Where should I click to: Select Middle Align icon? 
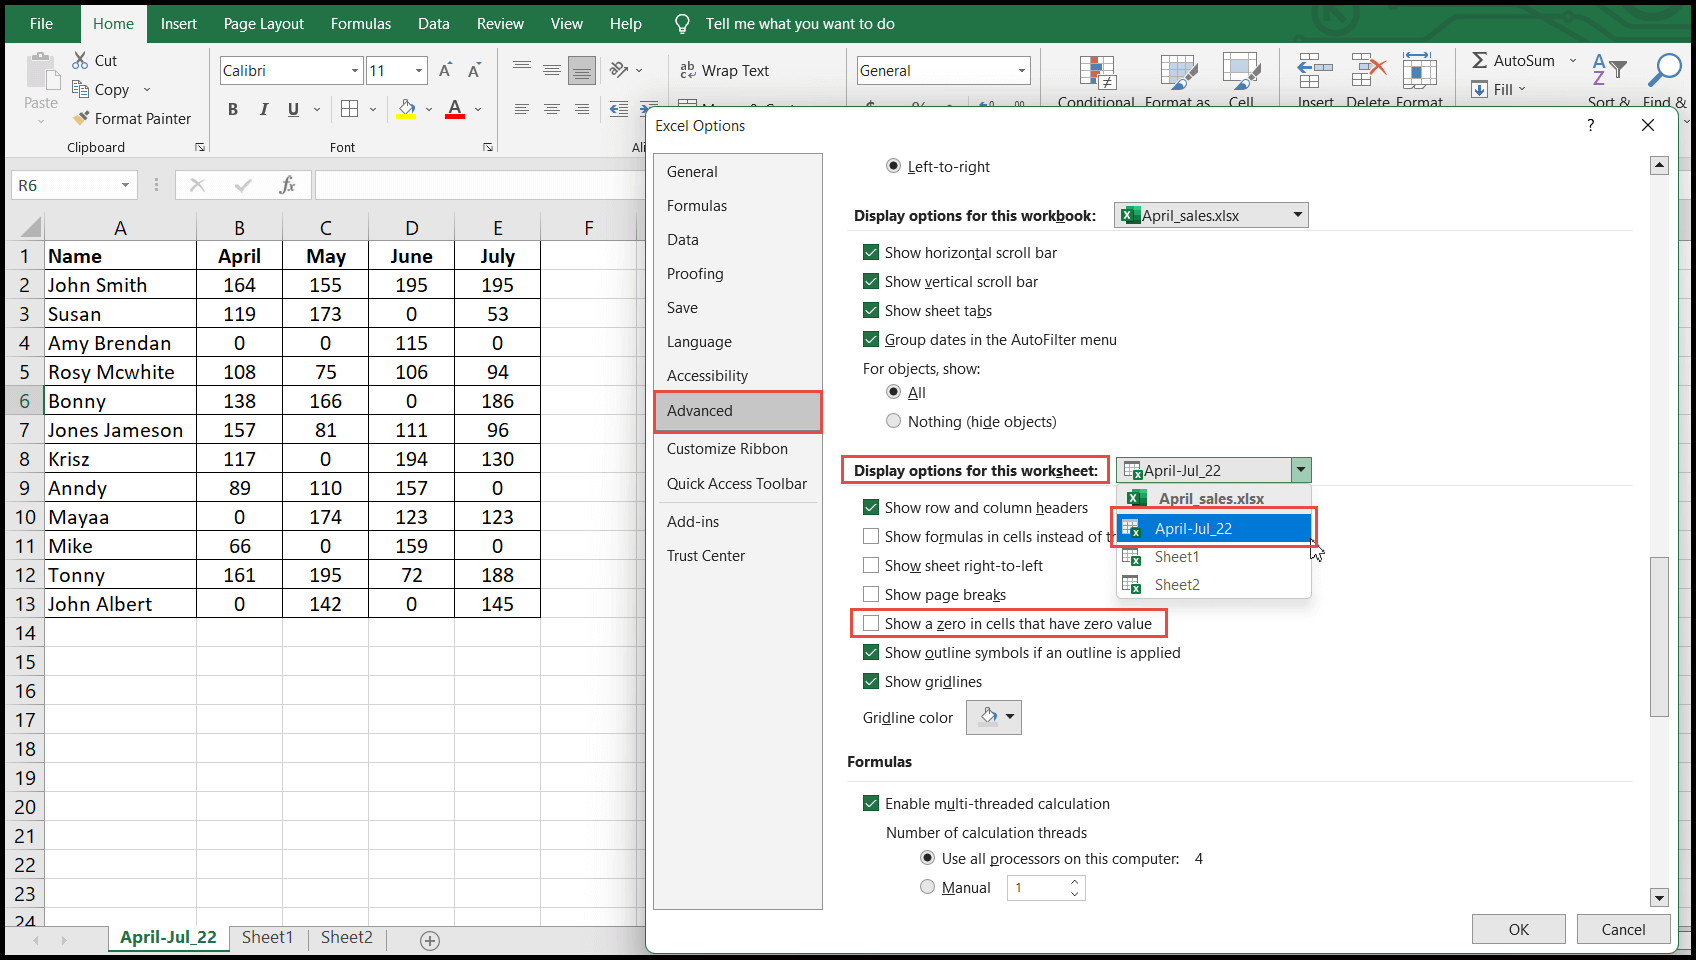coord(552,70)
